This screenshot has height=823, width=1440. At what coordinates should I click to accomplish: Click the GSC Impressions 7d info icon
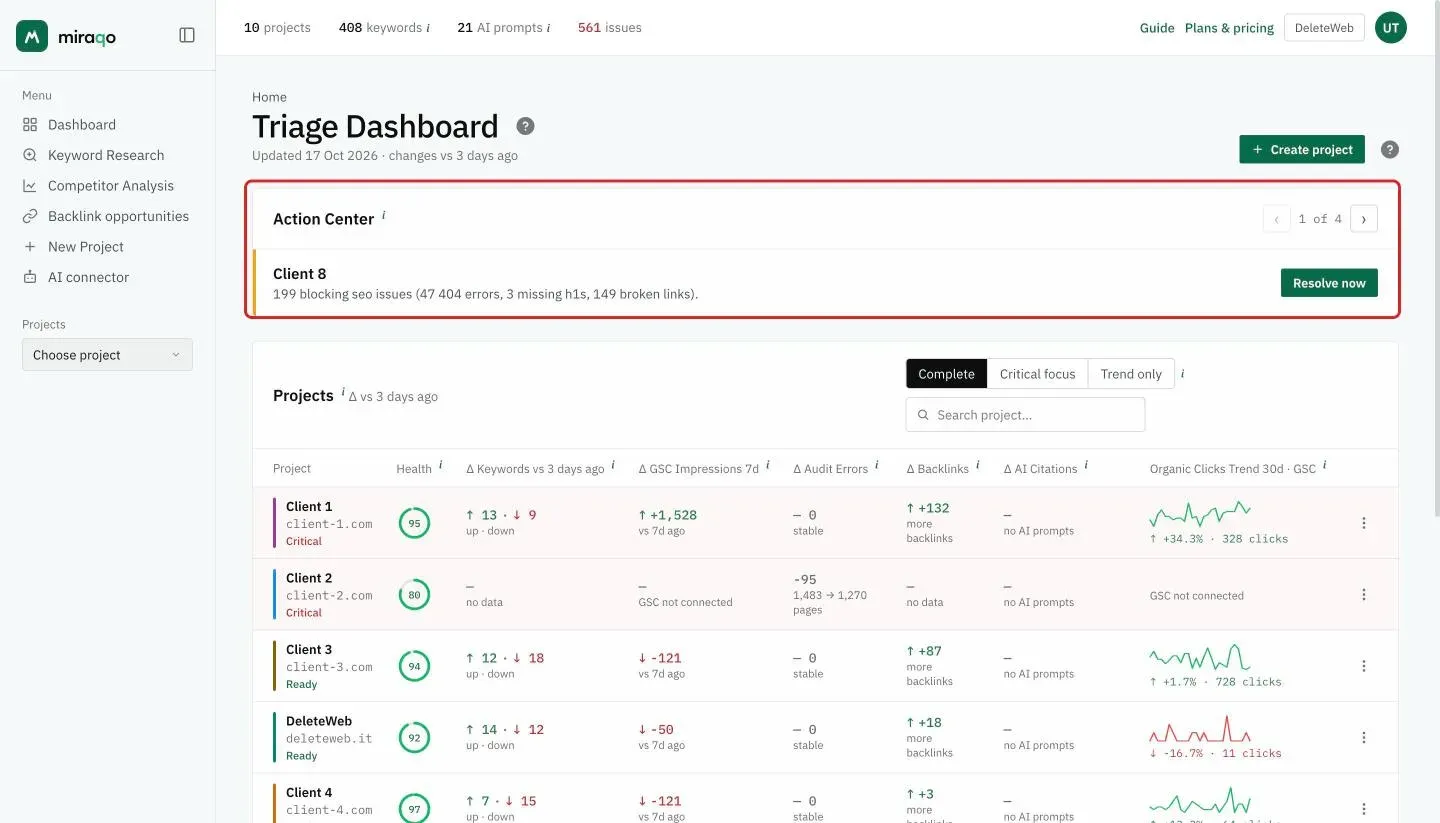pyautogui.click(x=768, y=465)
